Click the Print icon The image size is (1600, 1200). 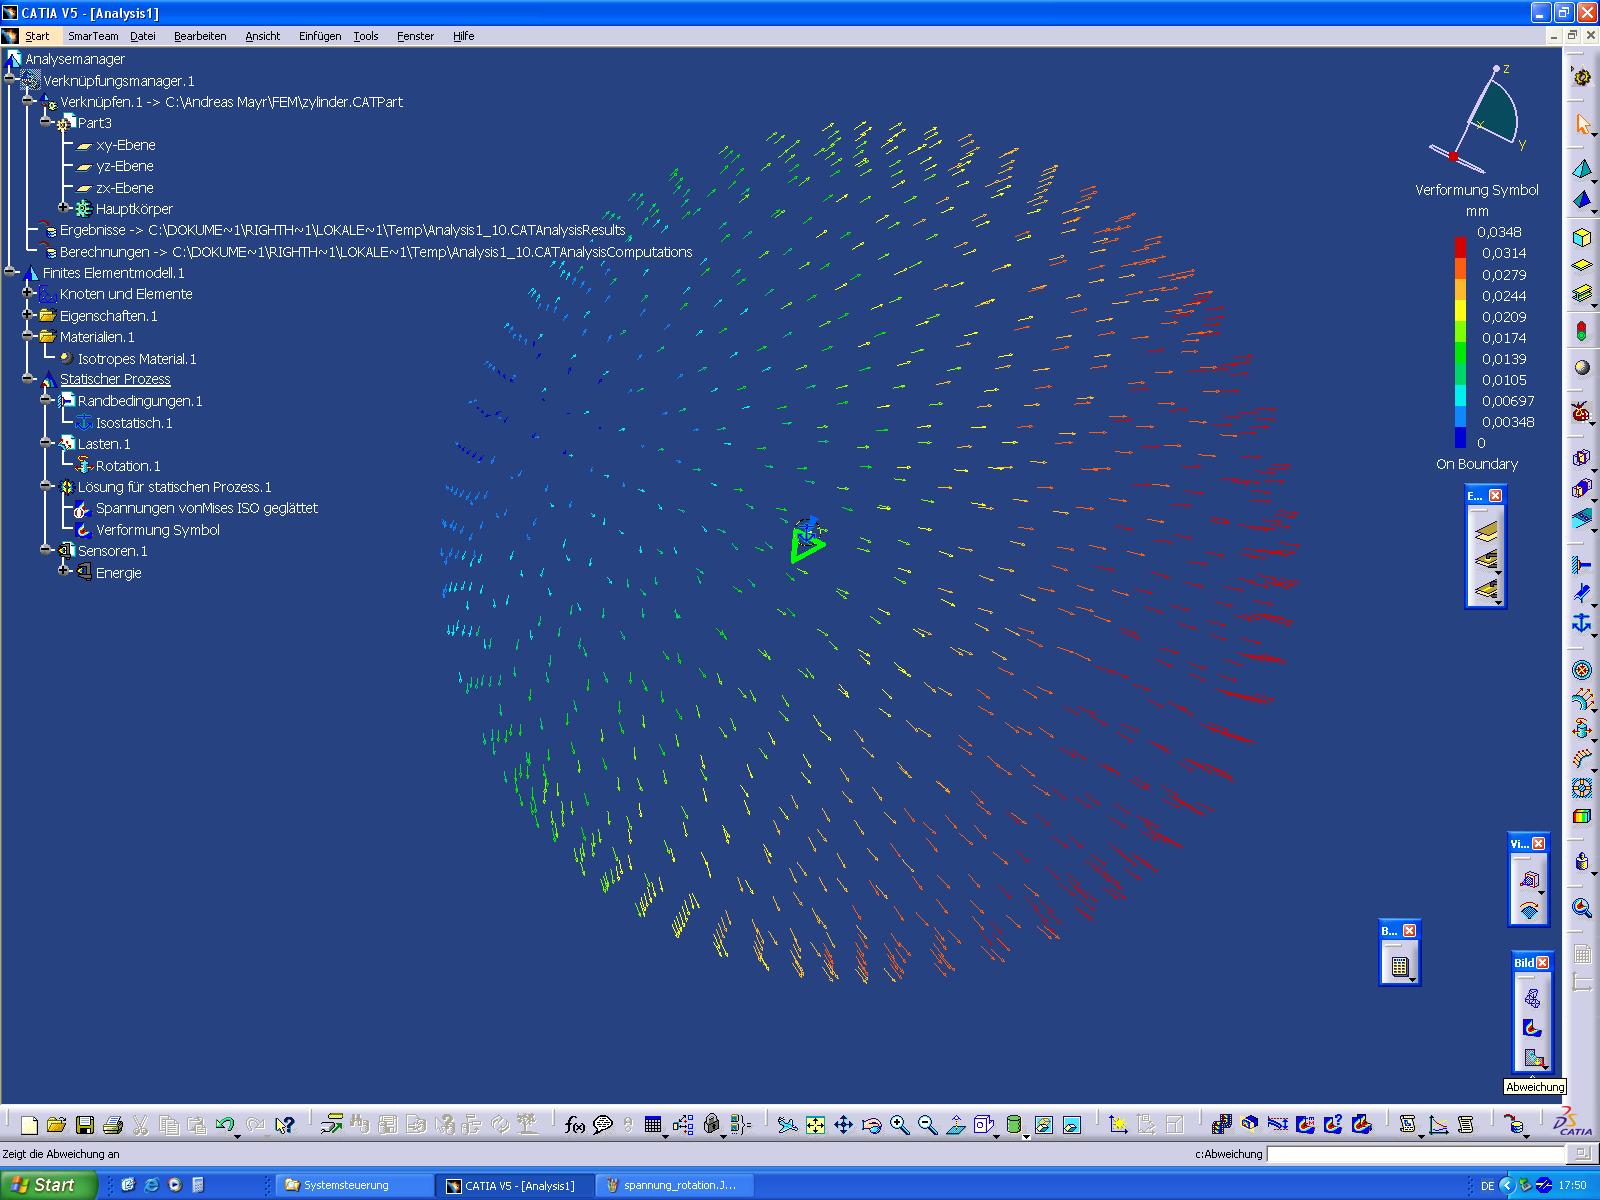[112, 1125]
